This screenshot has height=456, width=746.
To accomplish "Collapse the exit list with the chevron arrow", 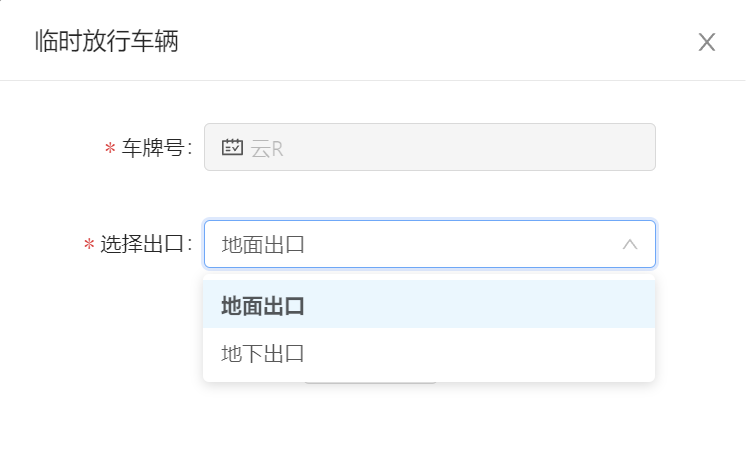I will coord(630,244).
